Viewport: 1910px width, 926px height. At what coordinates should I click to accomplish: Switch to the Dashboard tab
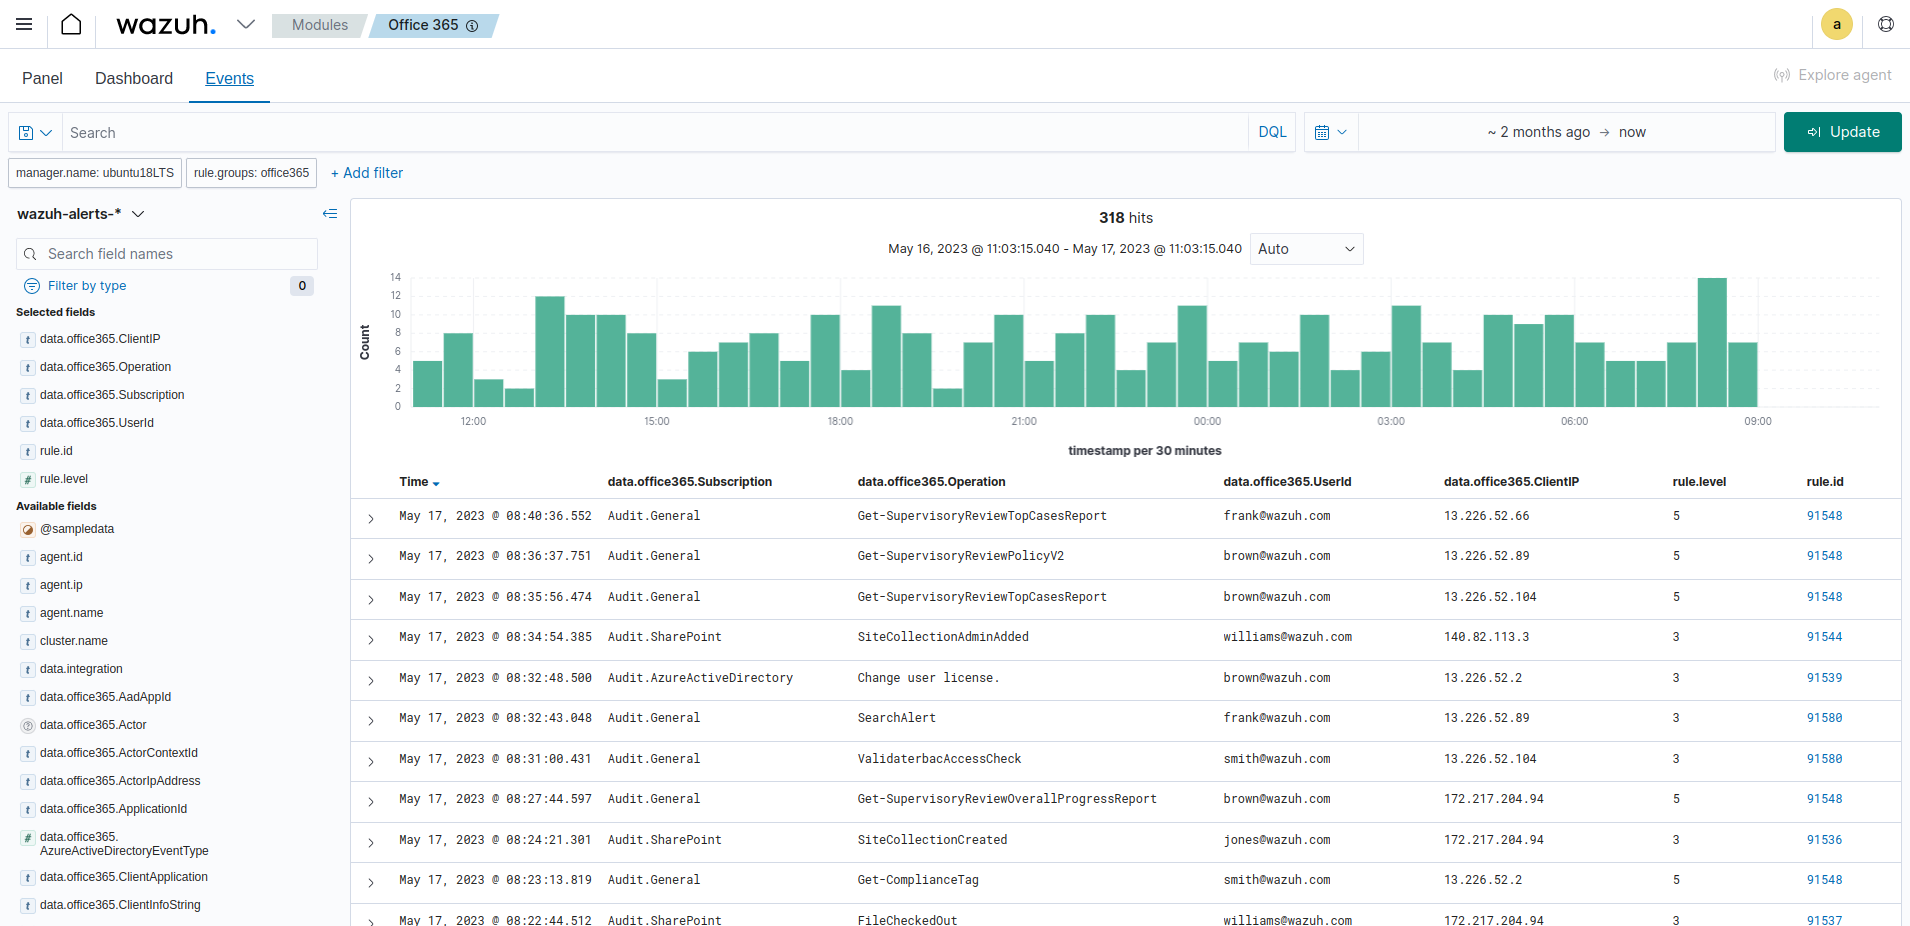point(134,78)
